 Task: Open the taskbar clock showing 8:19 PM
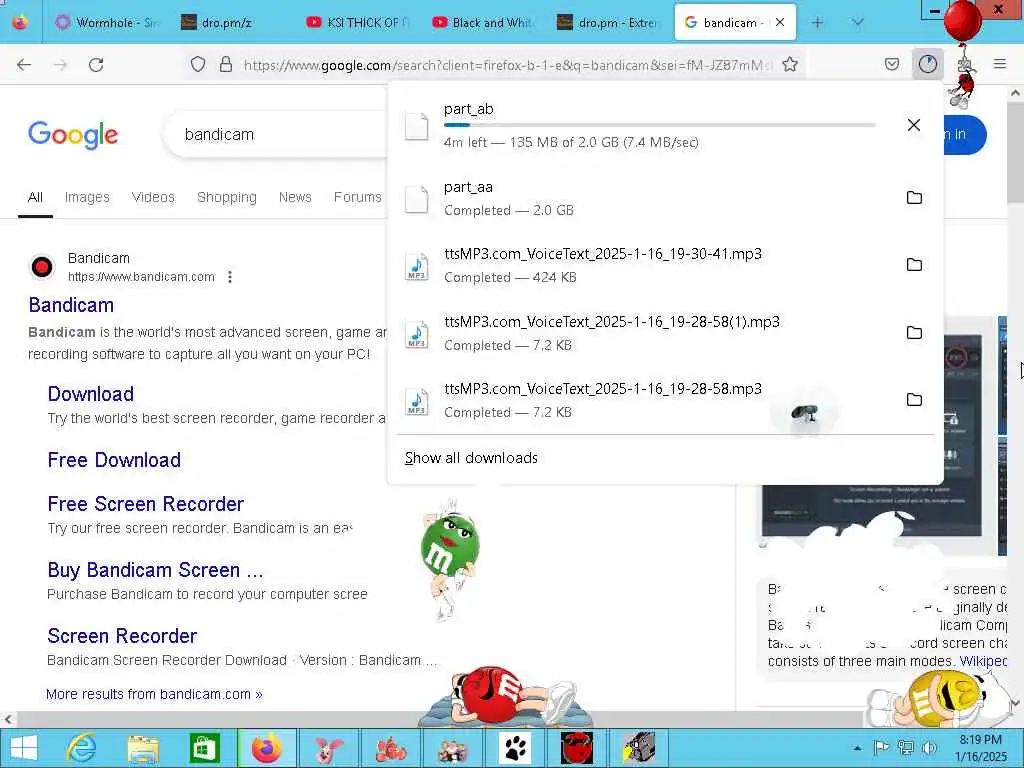(x=980, y=748)
